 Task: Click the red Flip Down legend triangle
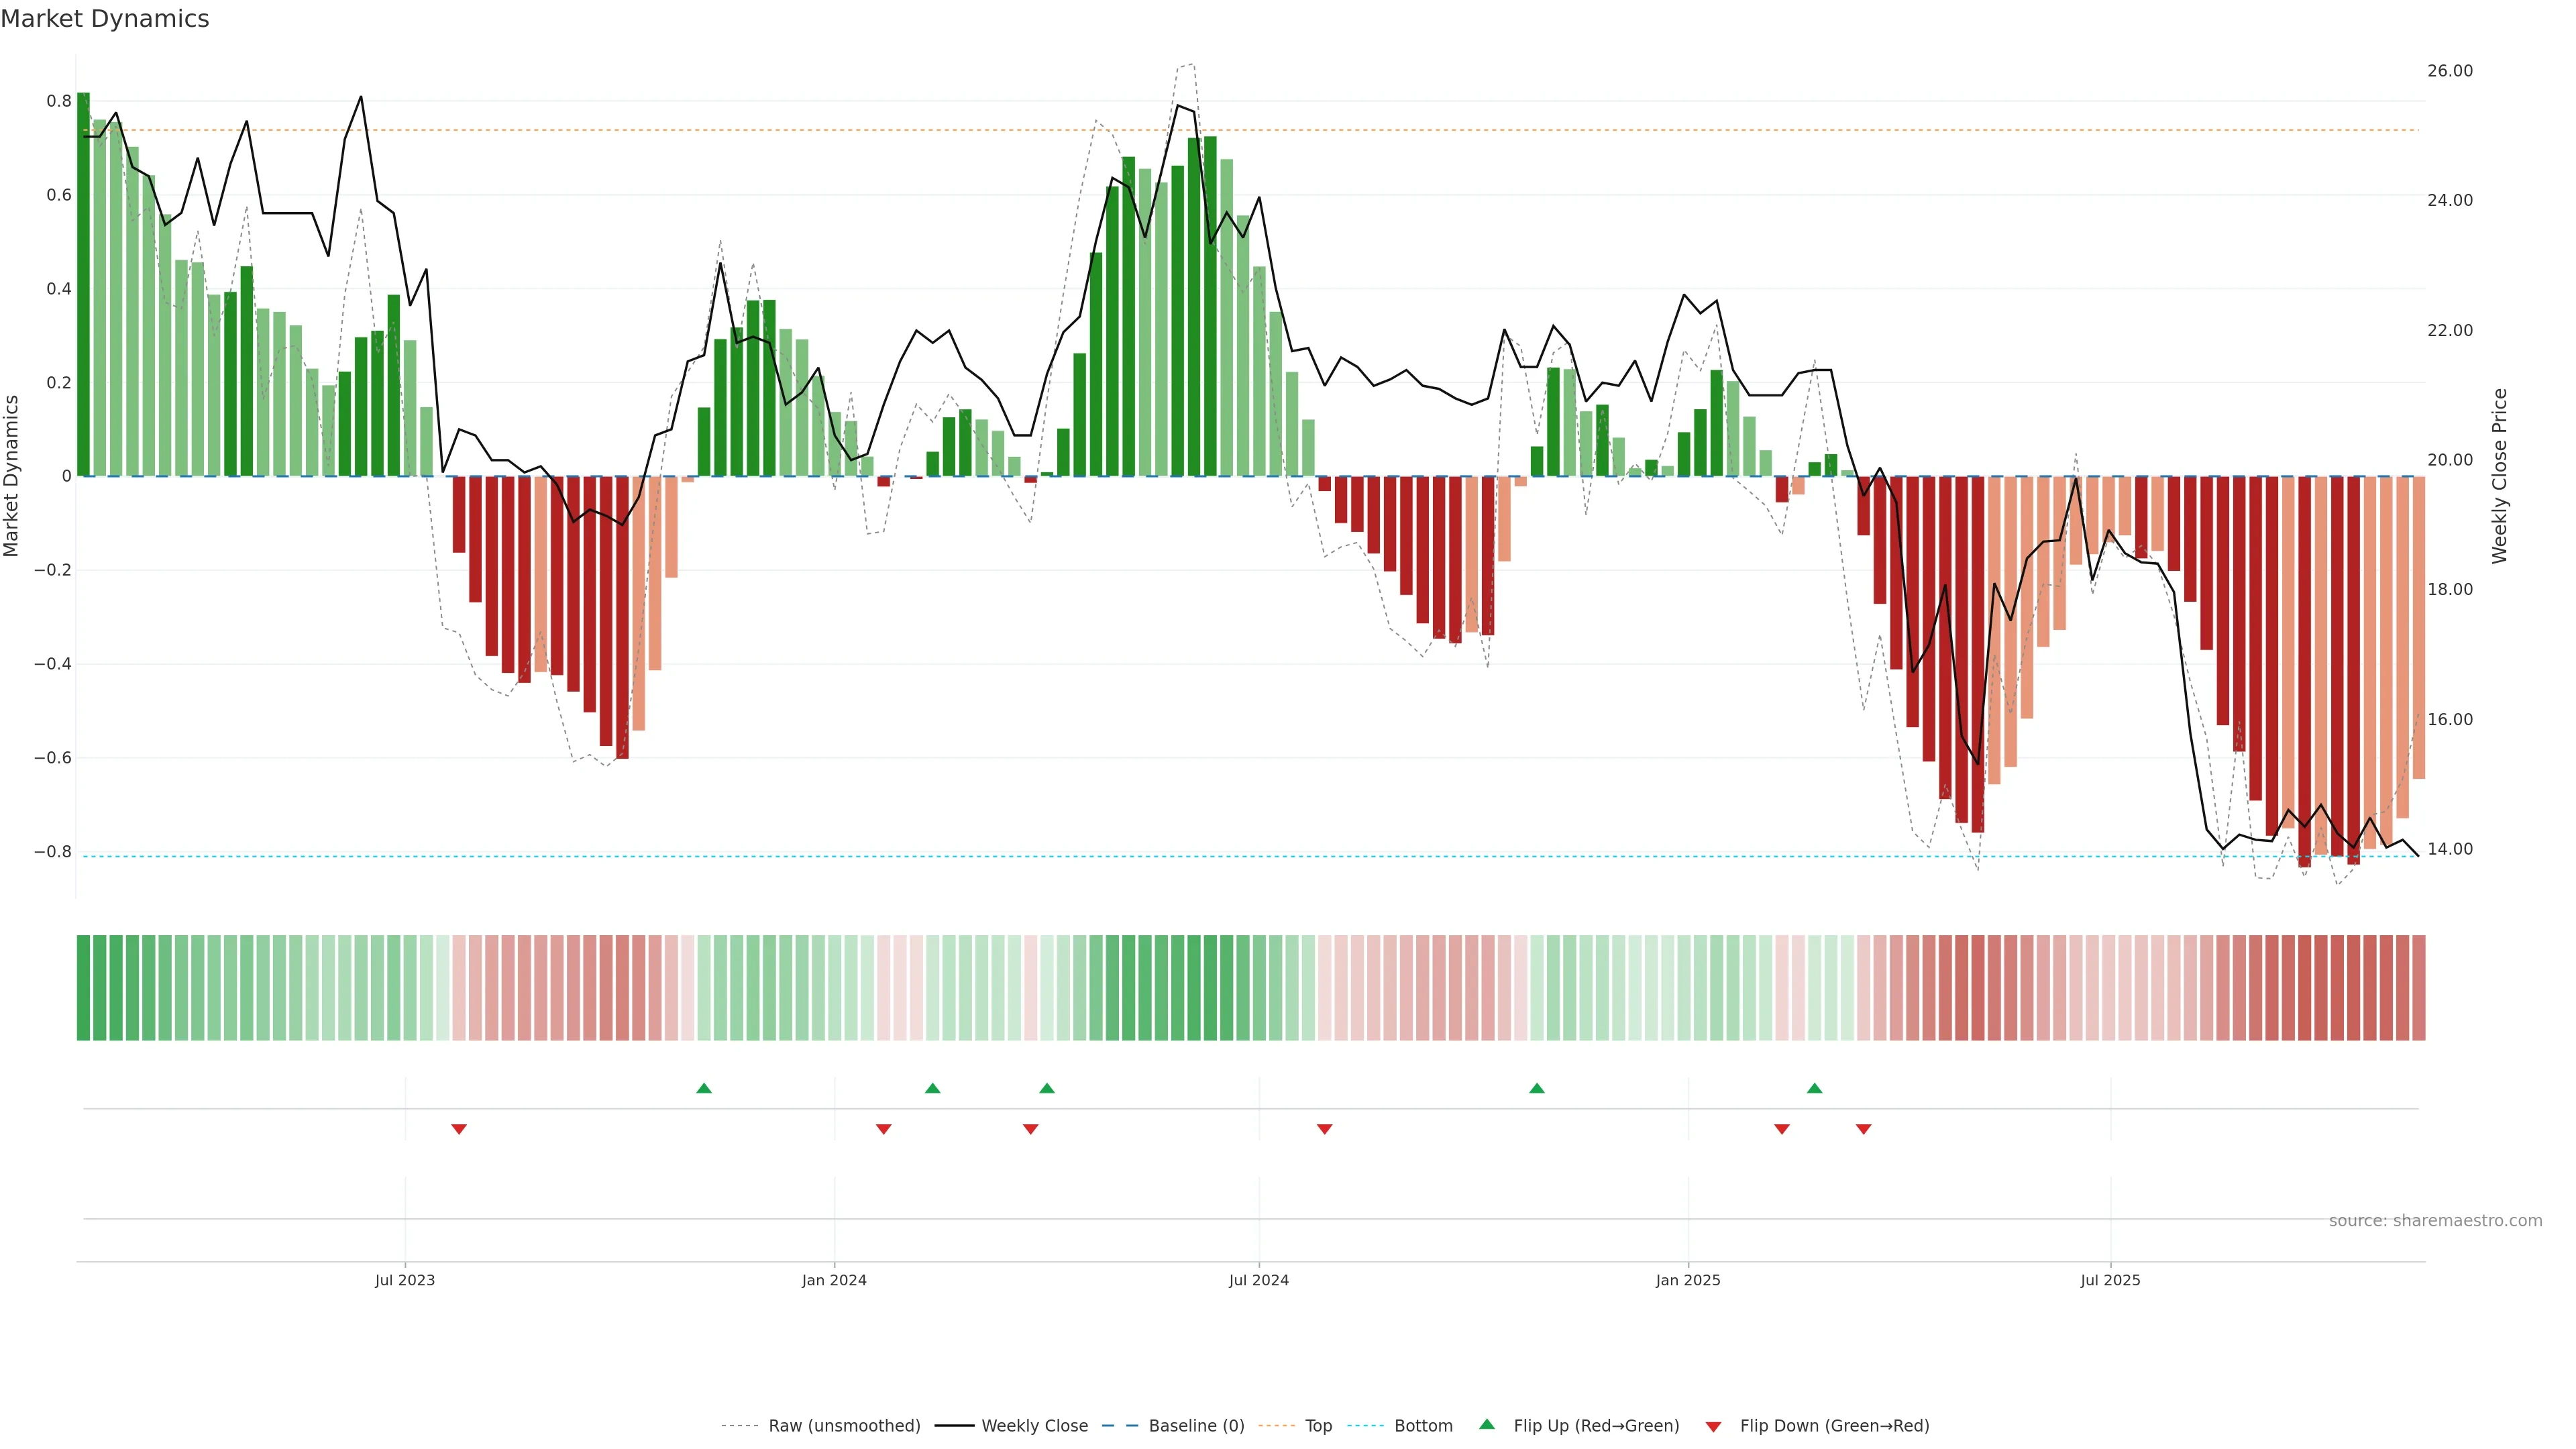1713,1427
